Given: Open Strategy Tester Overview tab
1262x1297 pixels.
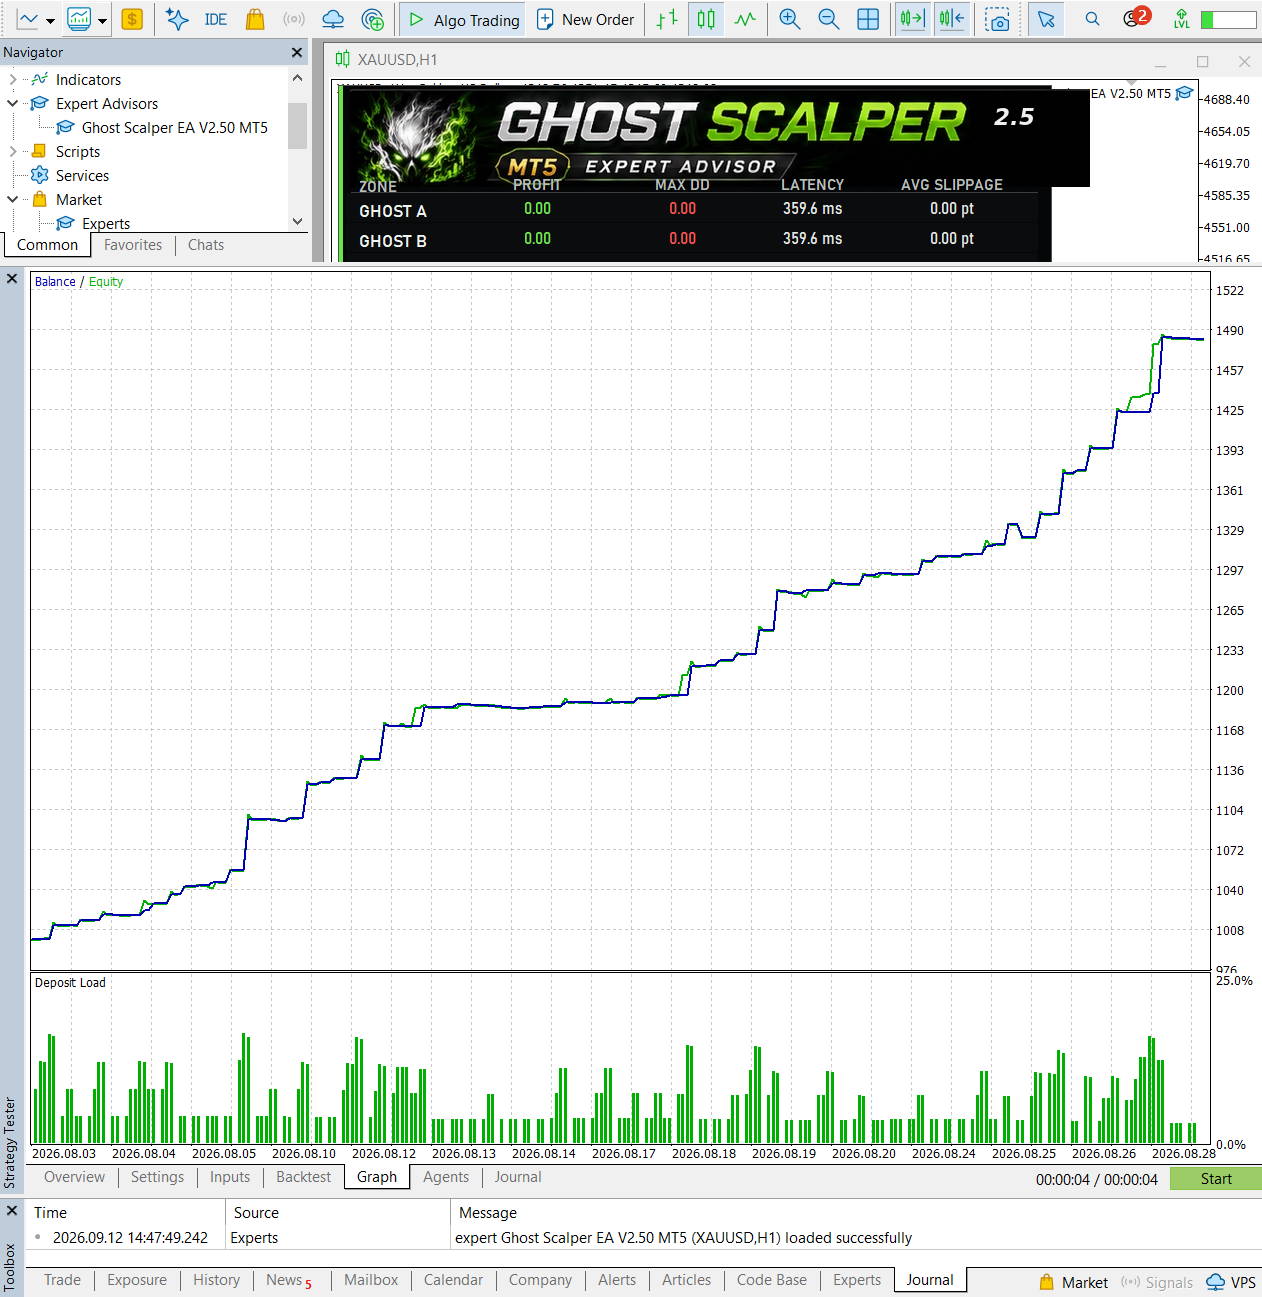Looking at the screenshot, I should (x=74, y=1177).
